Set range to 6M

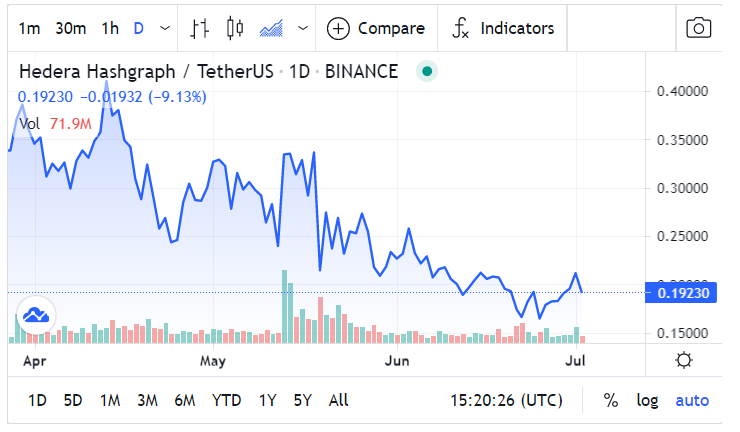[185, 400]
